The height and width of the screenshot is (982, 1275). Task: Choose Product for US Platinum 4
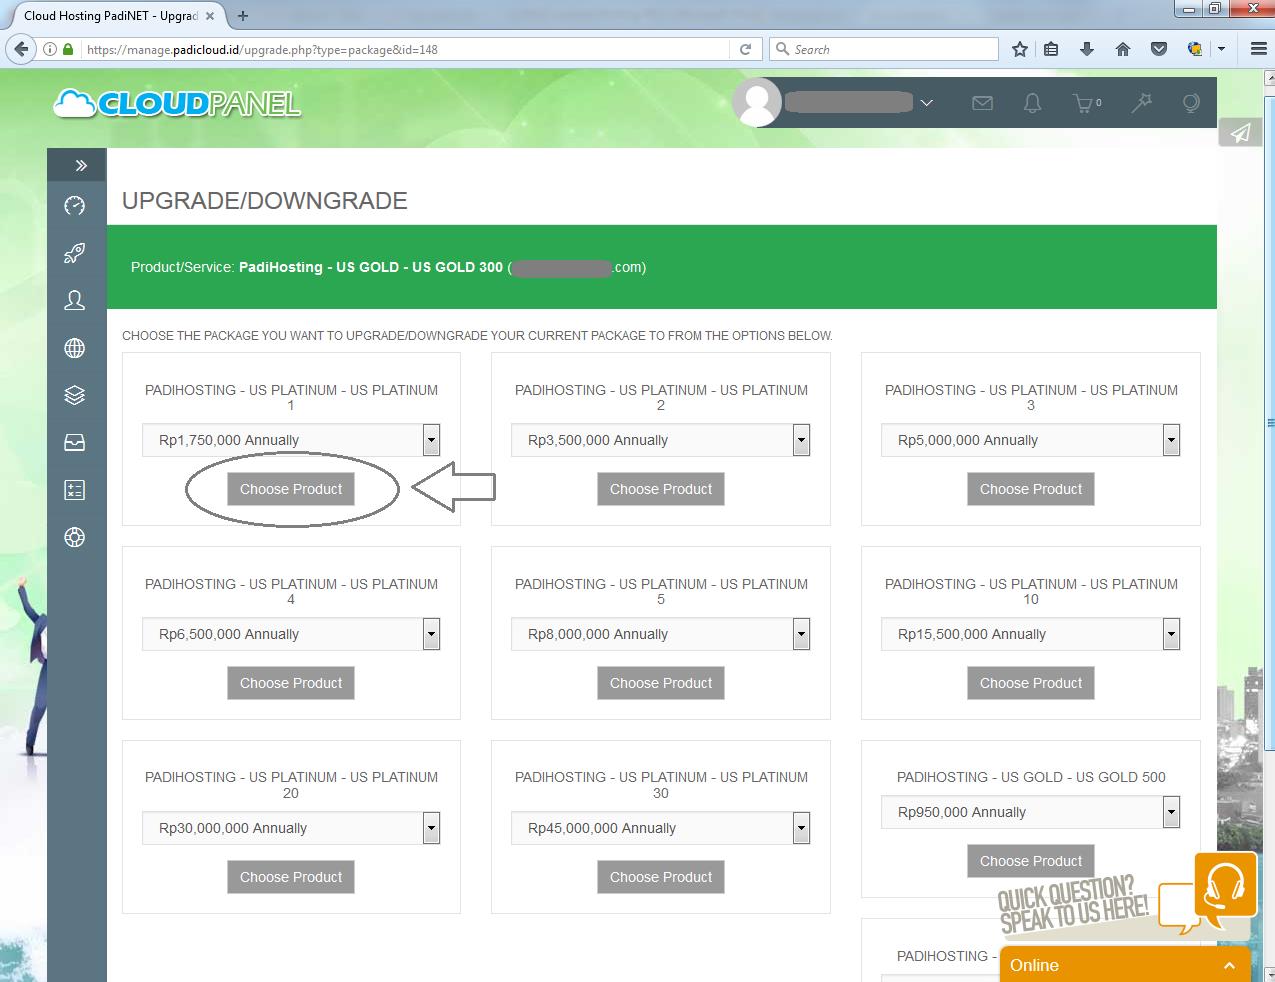[291, 683]
